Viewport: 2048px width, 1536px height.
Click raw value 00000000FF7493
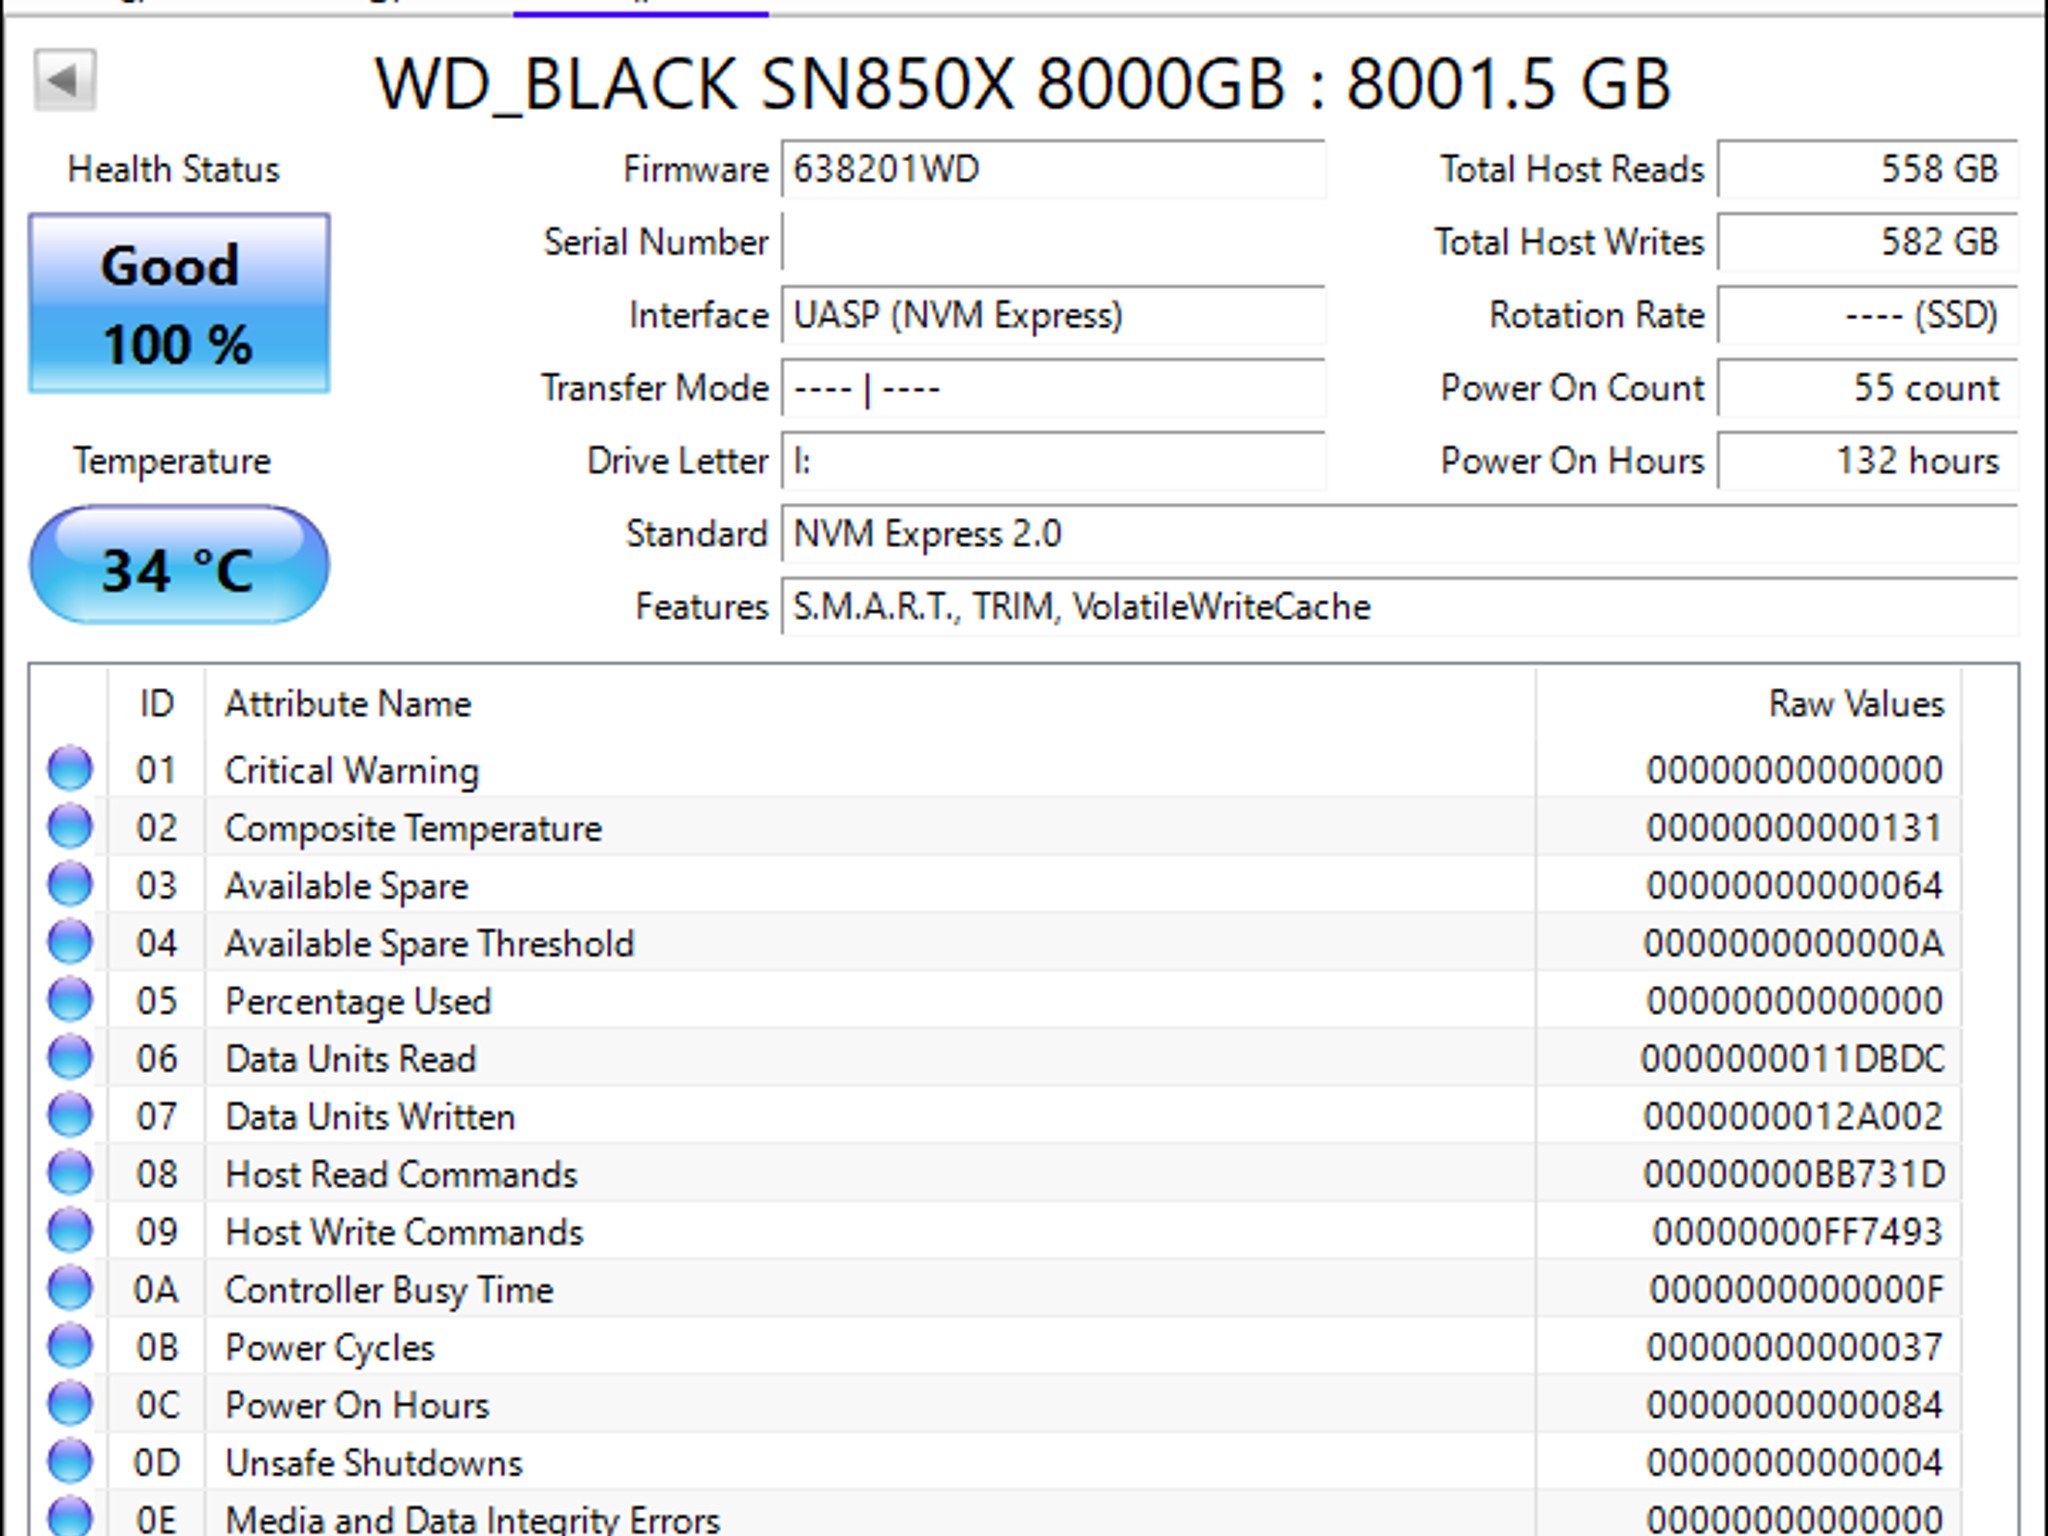pyautogui.click(x=1797, y=1232)
